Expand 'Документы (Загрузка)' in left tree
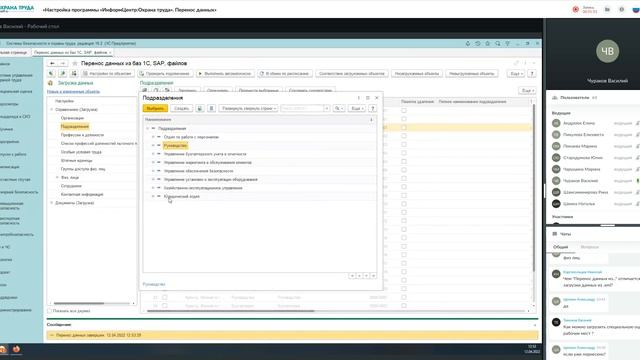 [x=51, y=203]
